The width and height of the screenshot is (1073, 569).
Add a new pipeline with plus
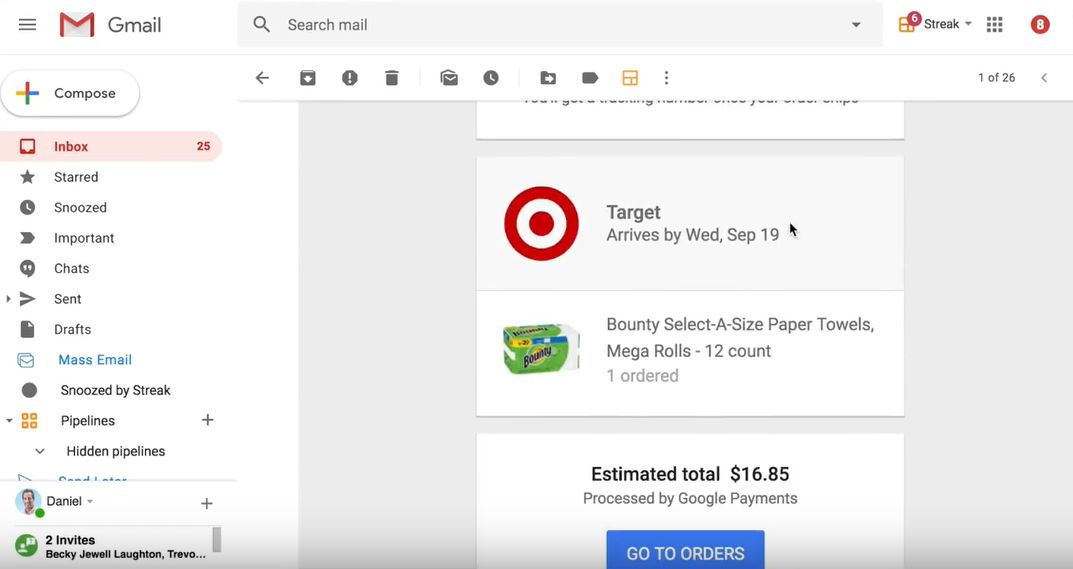(x=207, y=420)
